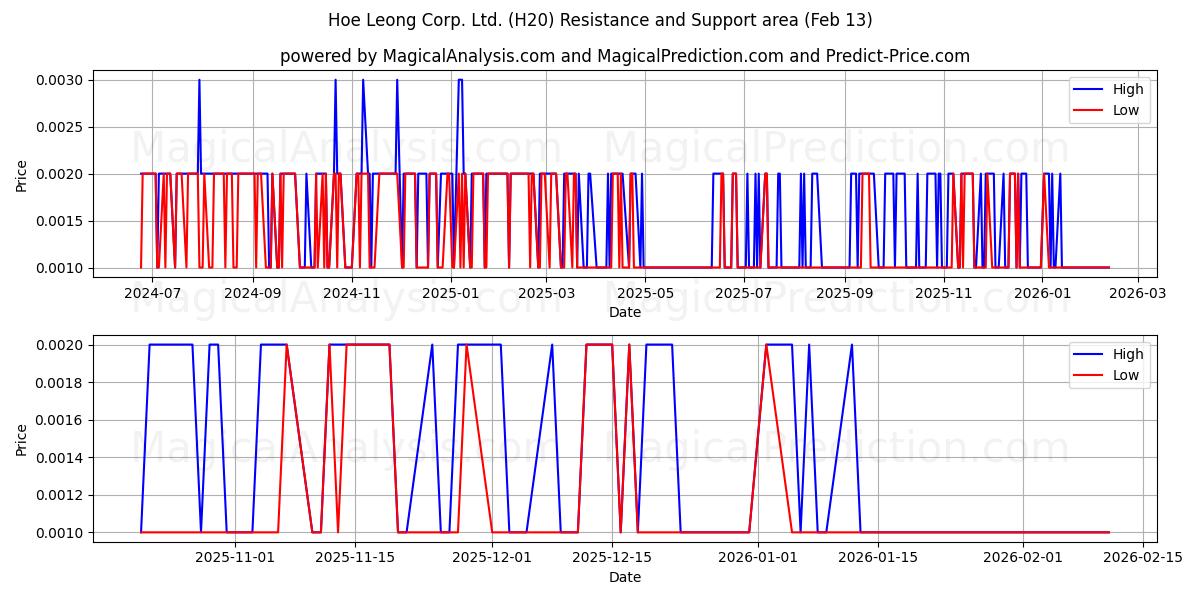Click the "Date" axis label under lower chart
This screenshot has height=600, width=1200.
pyautogui.click(x=625, y=577)
